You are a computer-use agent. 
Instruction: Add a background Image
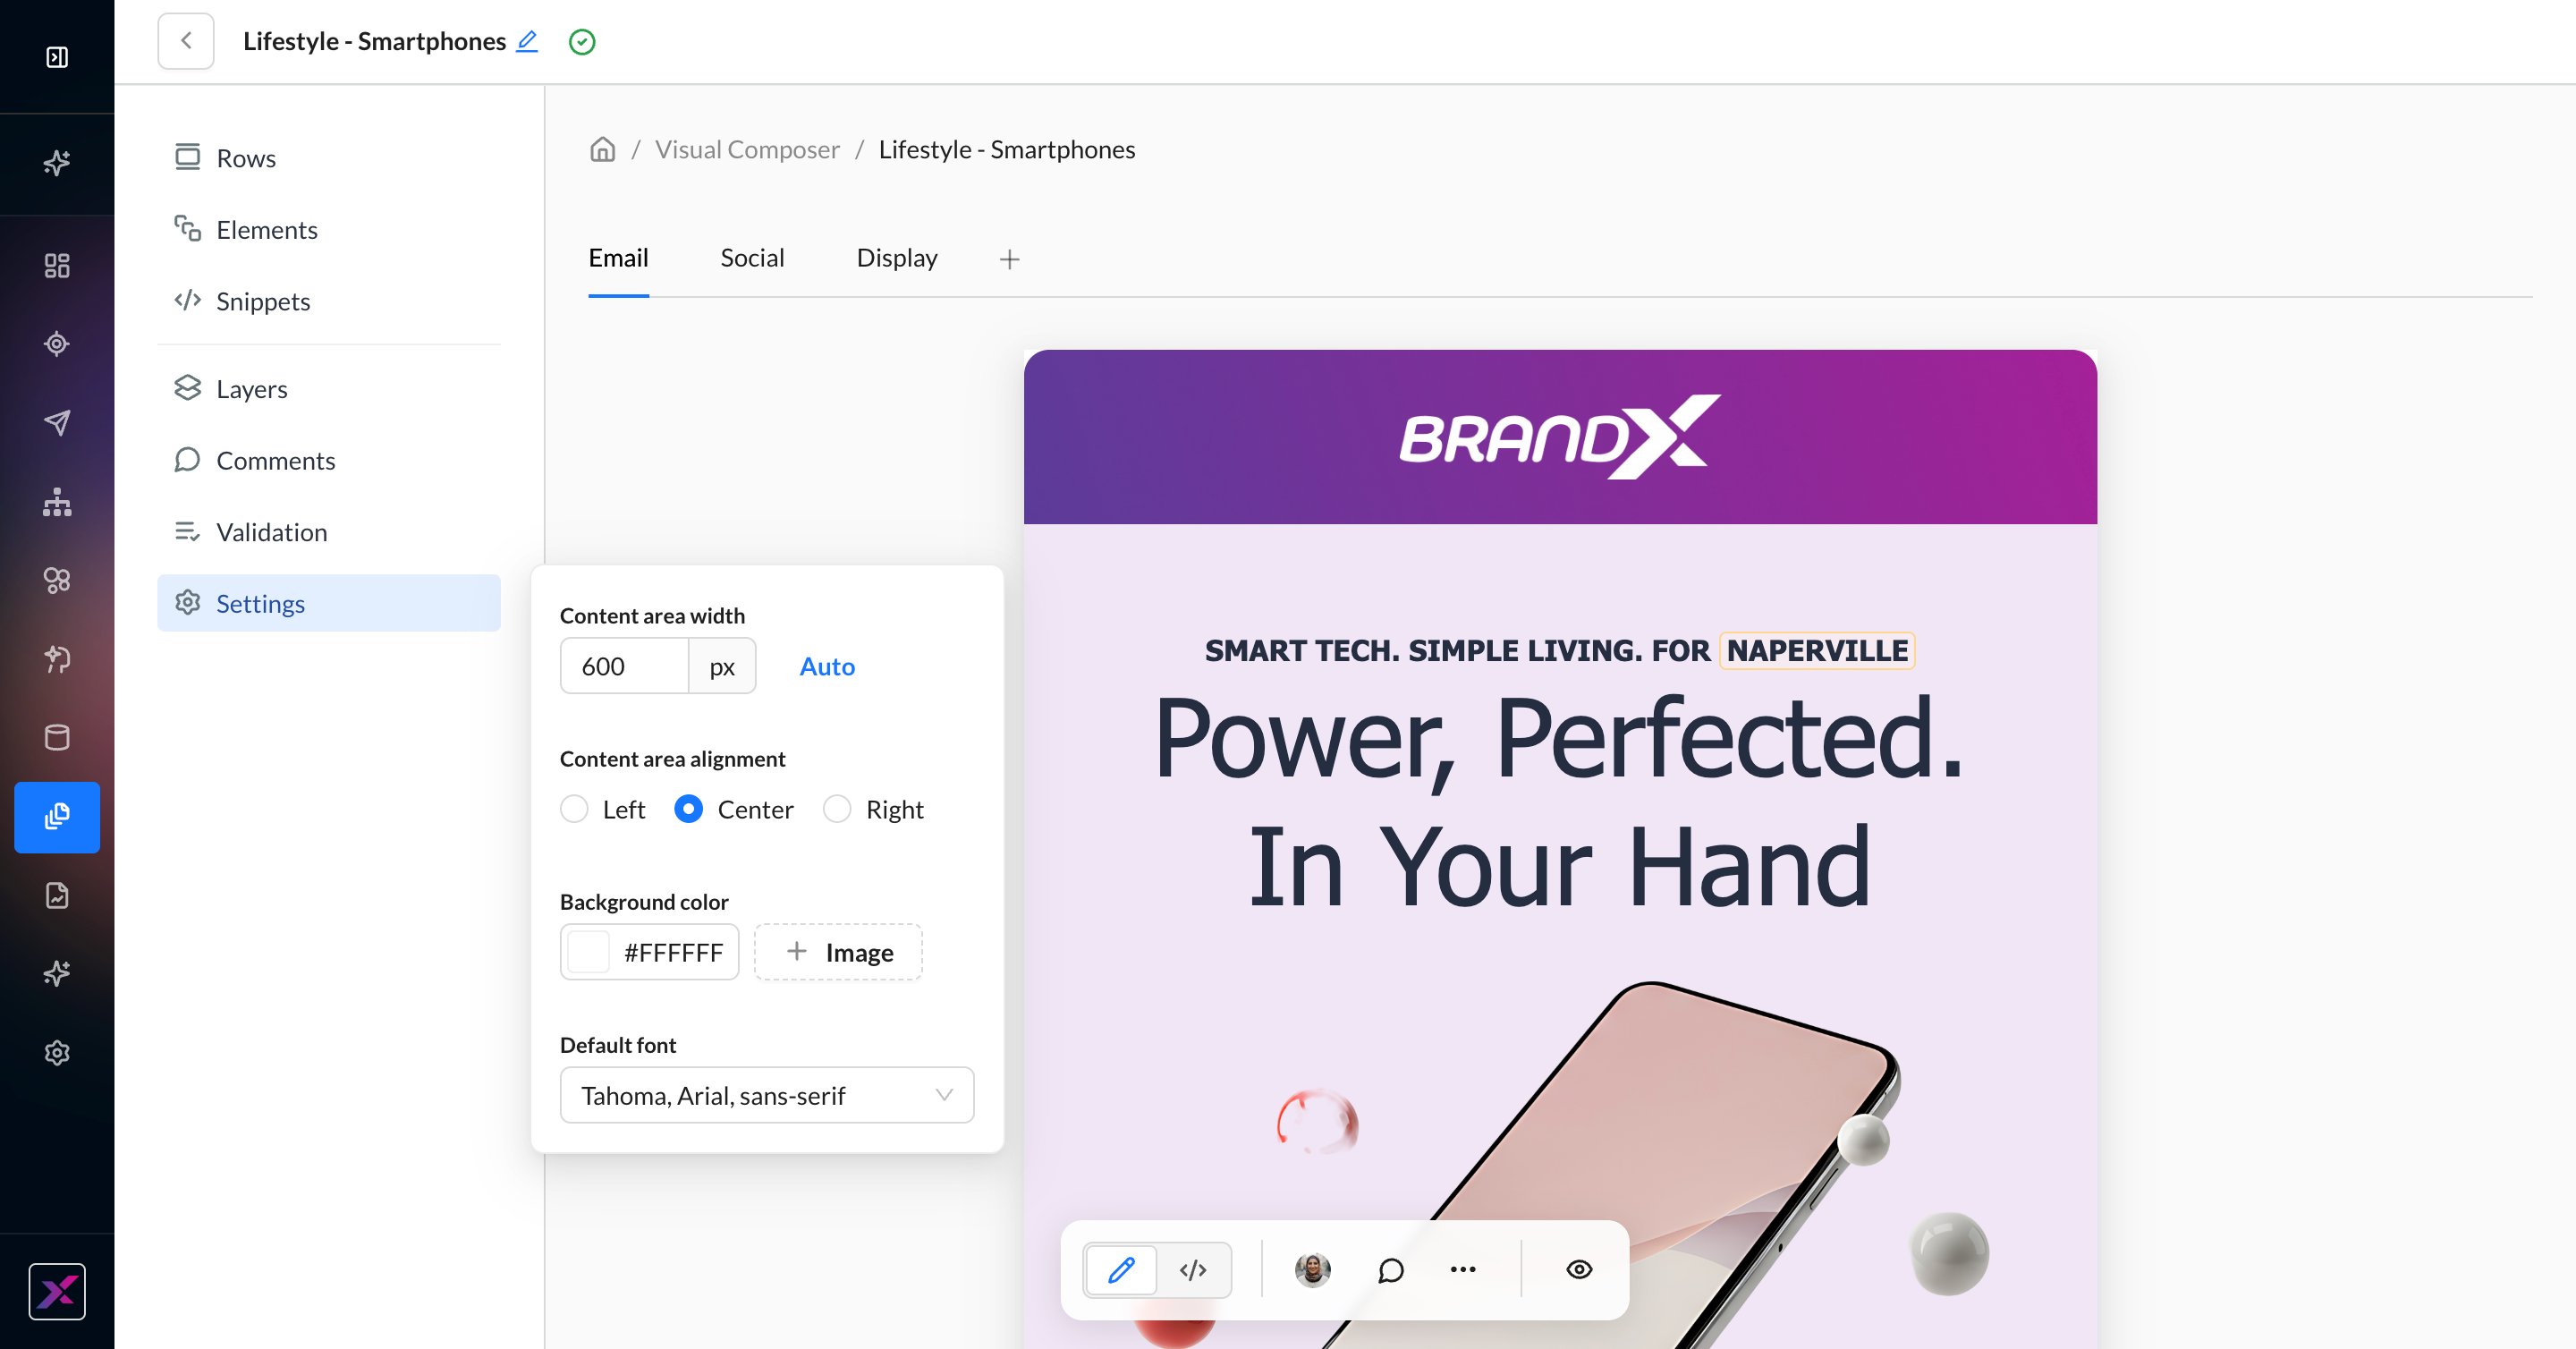tap(838, 952)
